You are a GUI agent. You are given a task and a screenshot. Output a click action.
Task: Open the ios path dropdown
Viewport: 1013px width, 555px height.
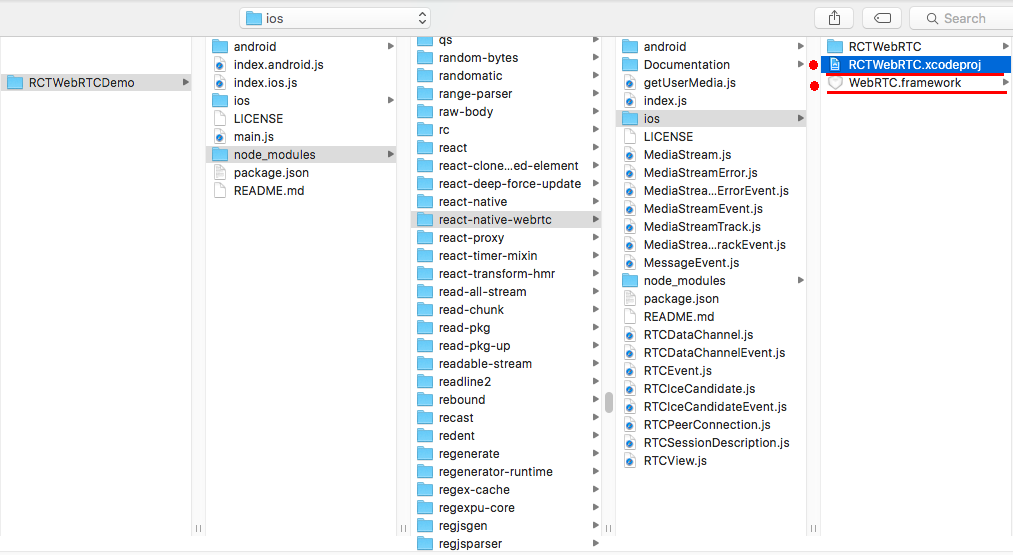(x=335, y=18)
